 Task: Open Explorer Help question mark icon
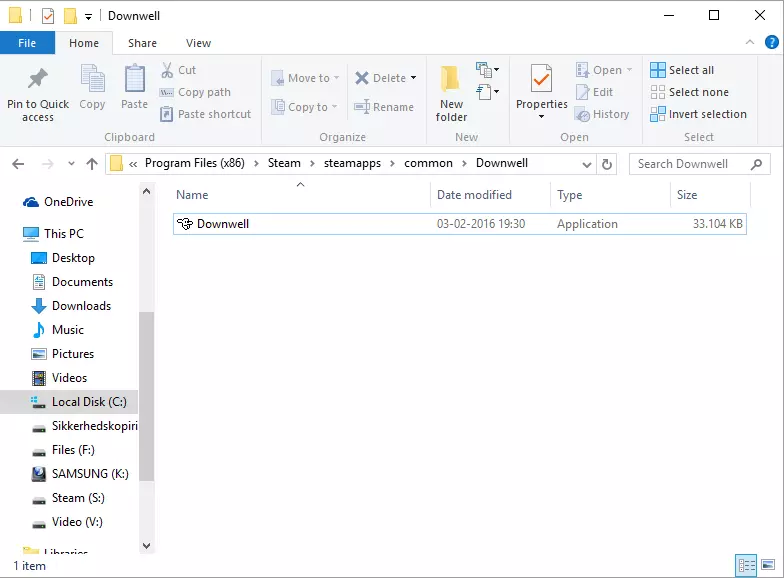click(772, 42)
